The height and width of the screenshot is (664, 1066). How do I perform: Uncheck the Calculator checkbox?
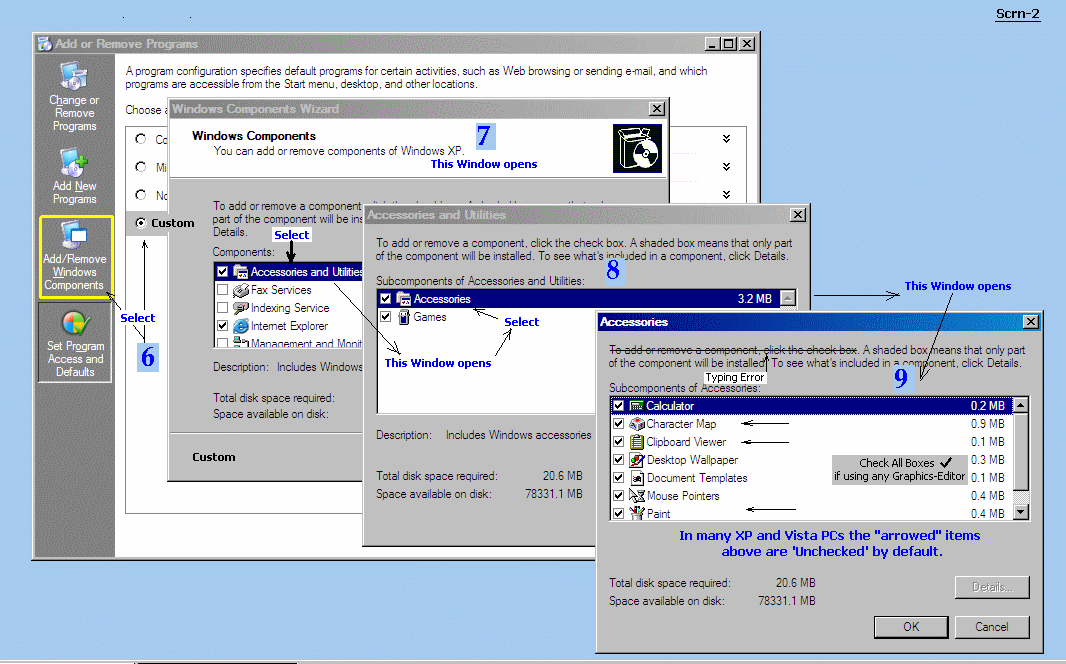click(618, 406)
